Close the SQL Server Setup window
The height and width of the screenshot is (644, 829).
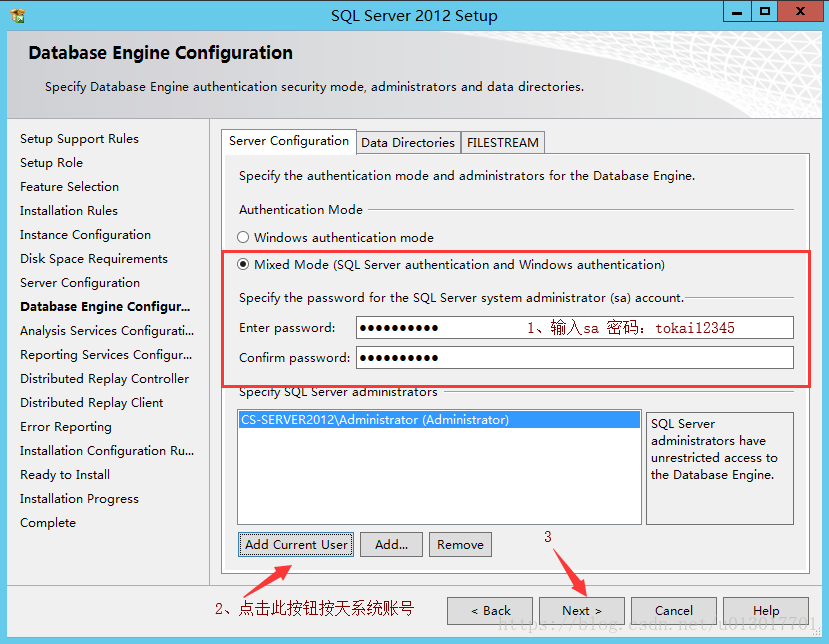800,12
